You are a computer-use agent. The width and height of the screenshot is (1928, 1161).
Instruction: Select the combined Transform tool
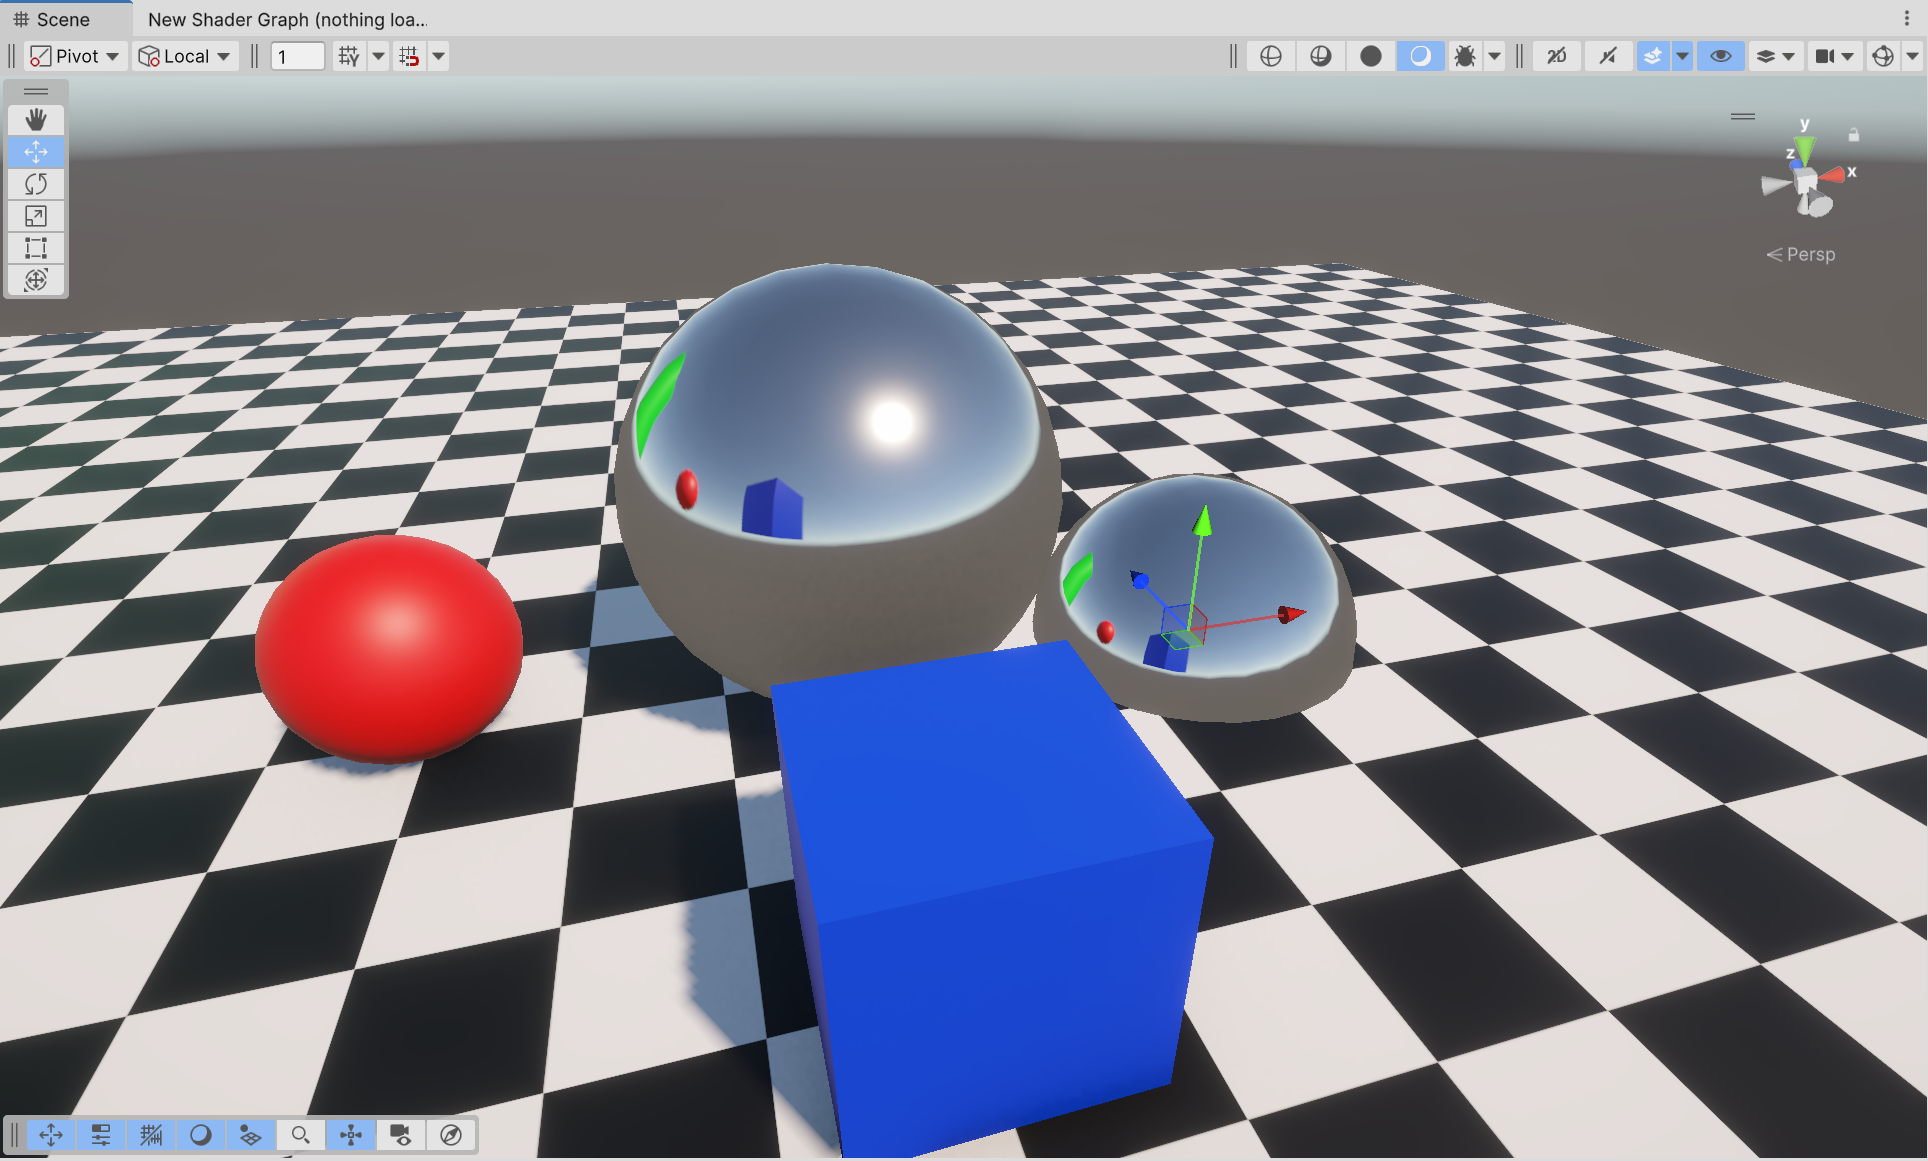click(x=36, y=280)
